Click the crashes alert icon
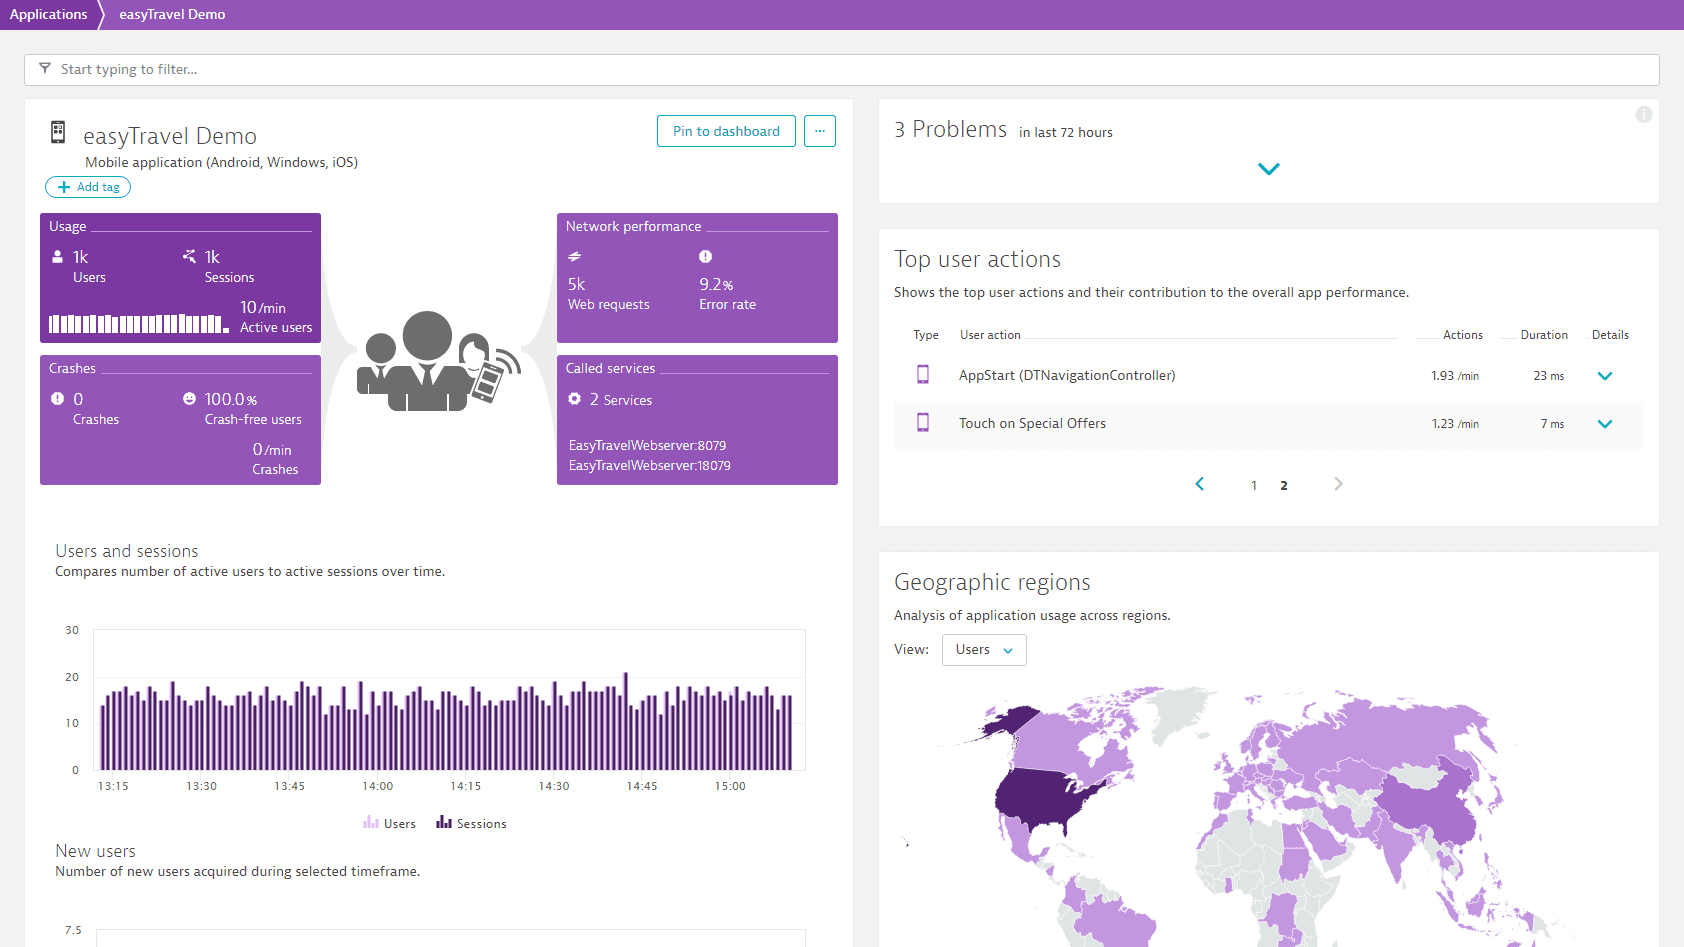Viewport: 1684px width, 947px height. click(x=57, y=399)
